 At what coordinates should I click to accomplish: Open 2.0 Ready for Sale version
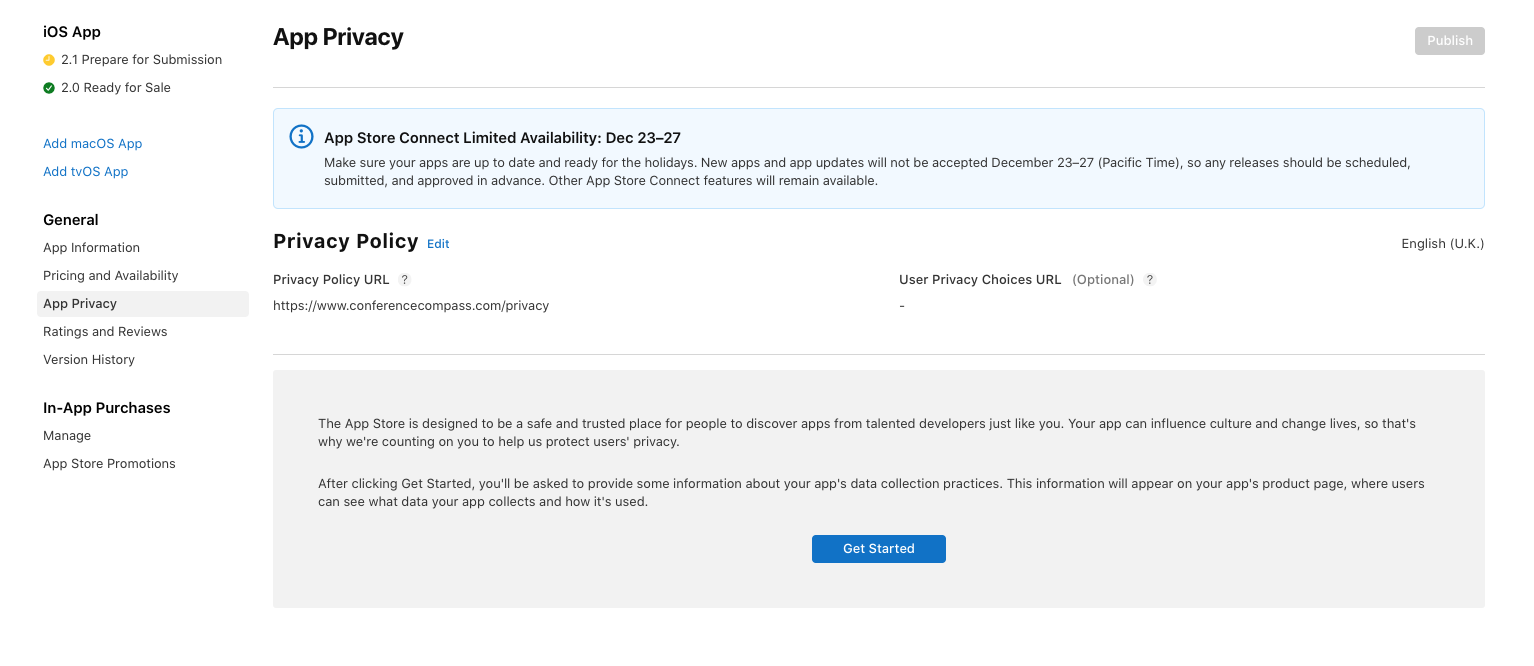click(116, 88)
